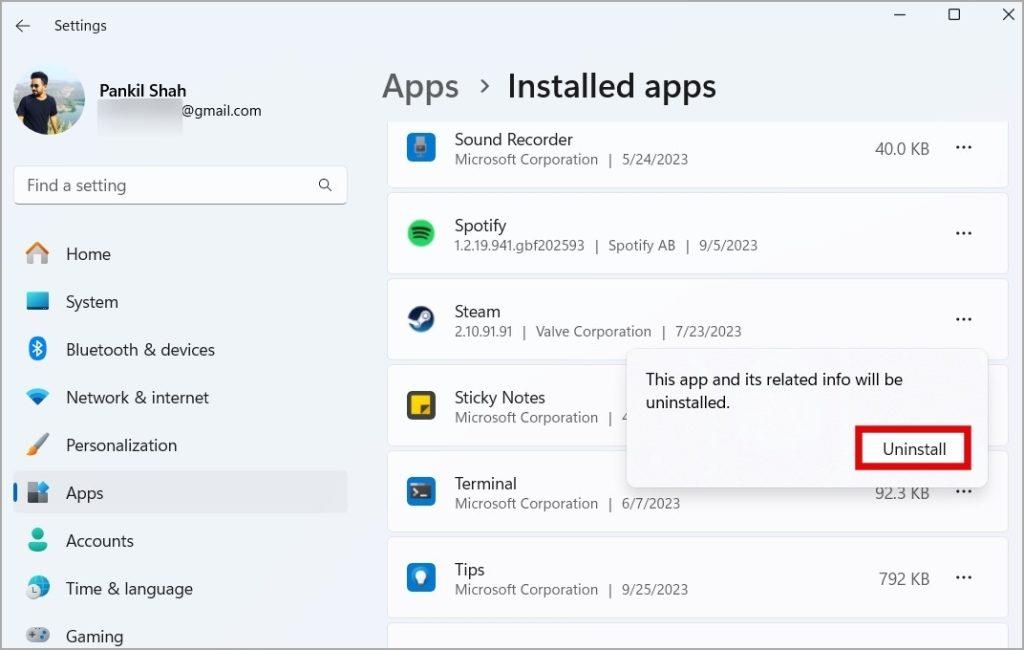Click the Tips lightbulb app icon
1024x650 pixels.
(421, 577)
